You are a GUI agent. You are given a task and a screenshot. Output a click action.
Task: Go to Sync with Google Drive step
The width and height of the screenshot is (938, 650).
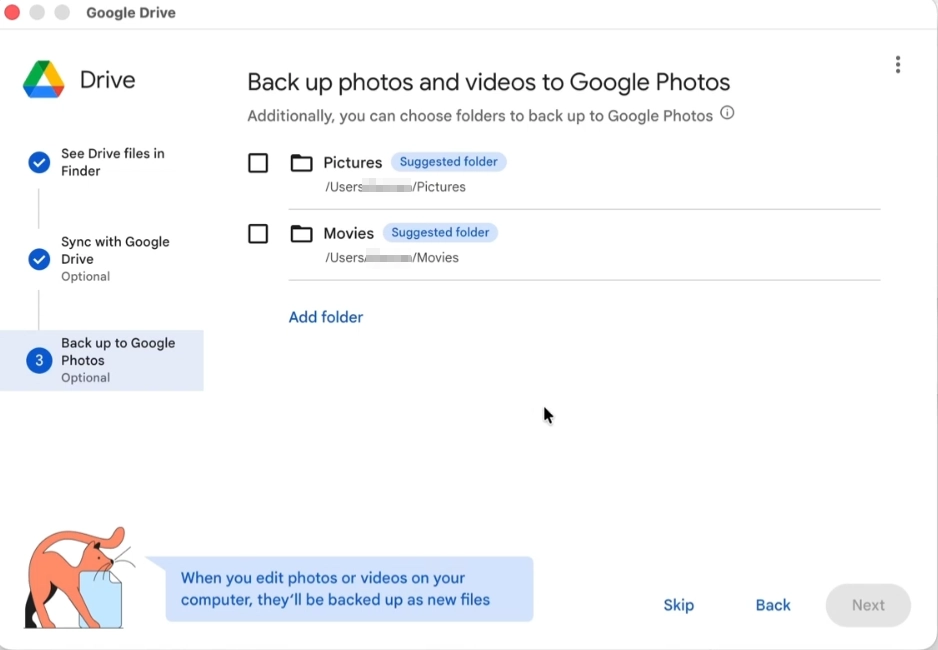115,258
